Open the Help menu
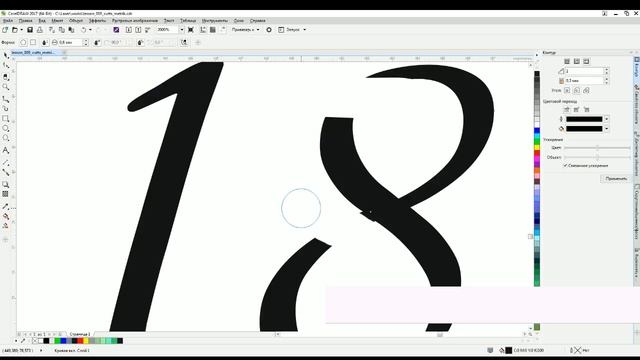The width and height of the screenshot is (640, 360). pyautogui.click(x=258, y=20)
